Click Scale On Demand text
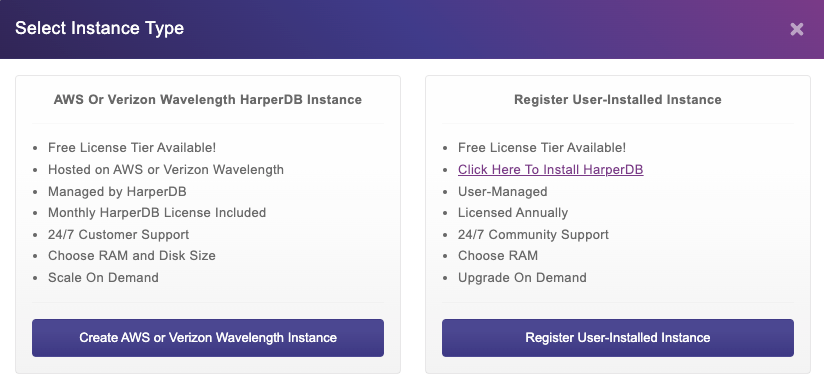824x387 pixels. [x=103, y=278]
